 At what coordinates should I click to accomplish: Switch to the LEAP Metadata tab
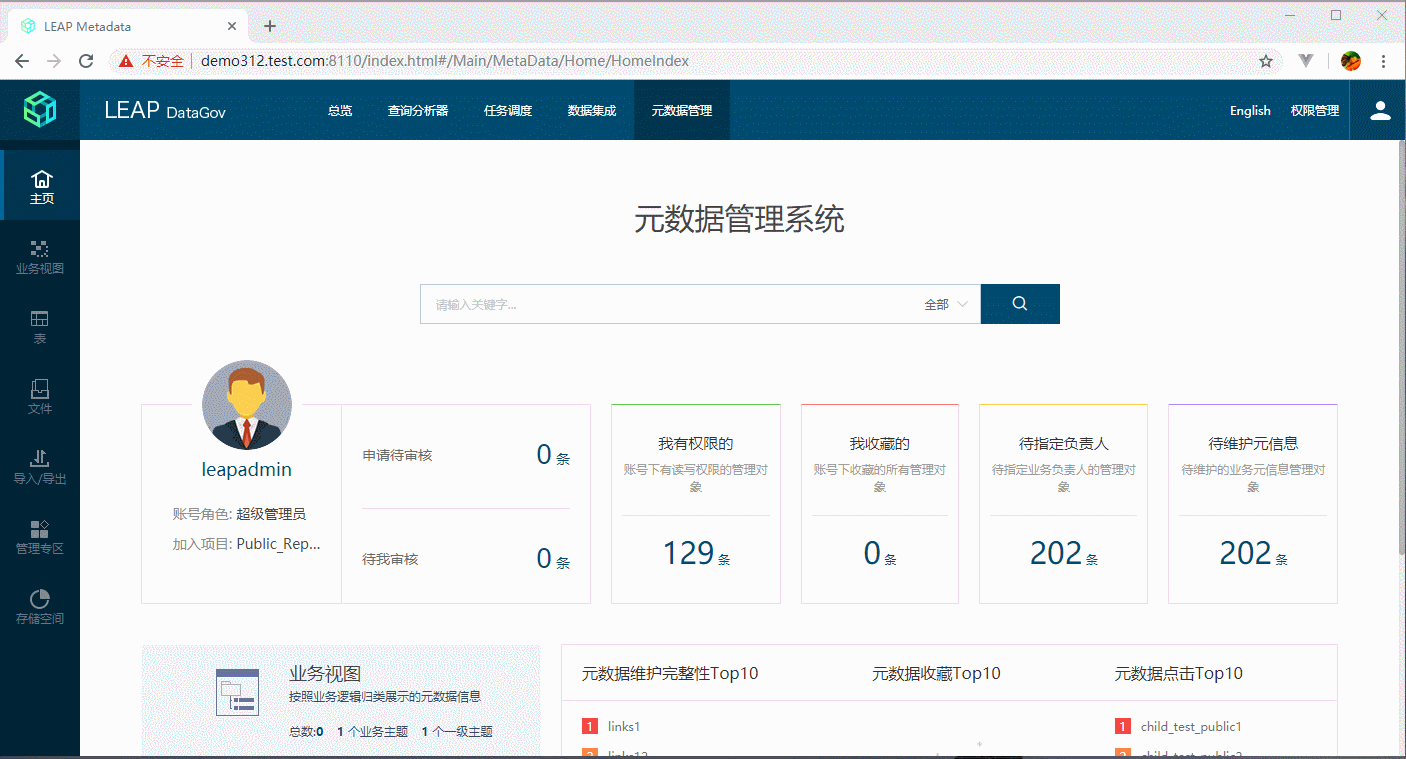[x=130, y=26]
